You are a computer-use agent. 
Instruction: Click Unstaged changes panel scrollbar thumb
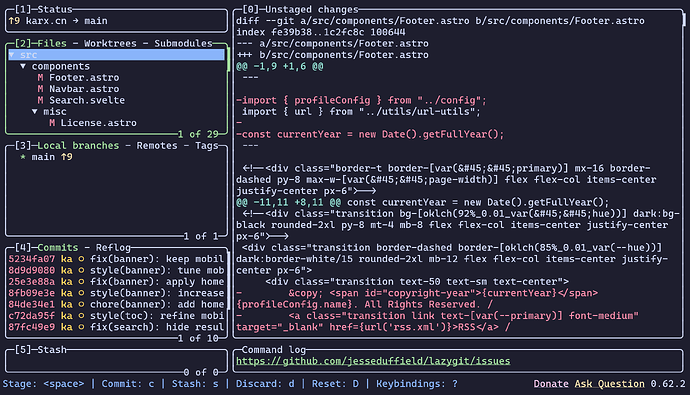pyautogui.click(x=684, y=20)
